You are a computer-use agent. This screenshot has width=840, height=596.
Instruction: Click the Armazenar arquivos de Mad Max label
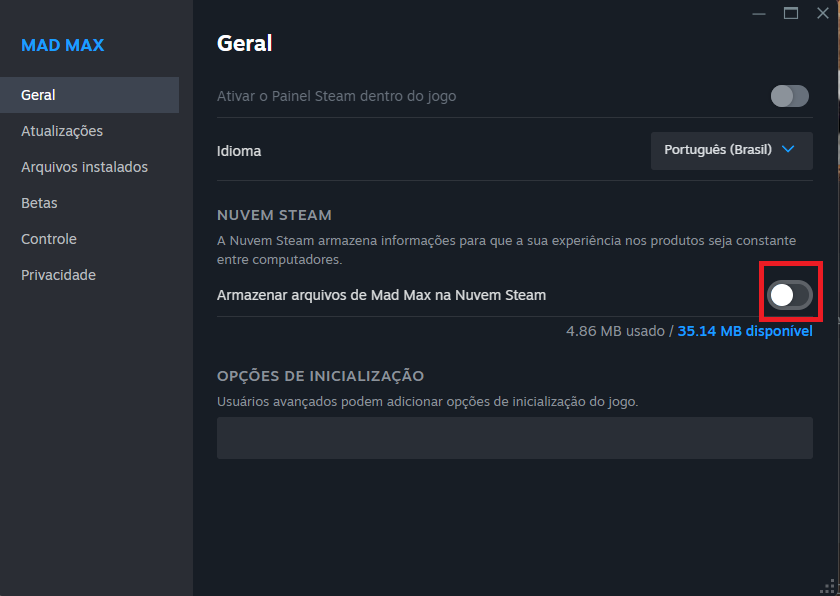click(x=381, y=295)
